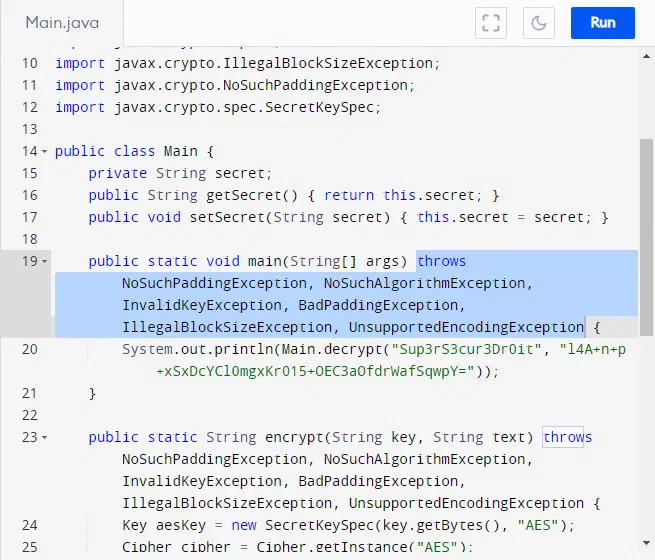
Task: Click "setSecret" method name
Action: point(227,218)
